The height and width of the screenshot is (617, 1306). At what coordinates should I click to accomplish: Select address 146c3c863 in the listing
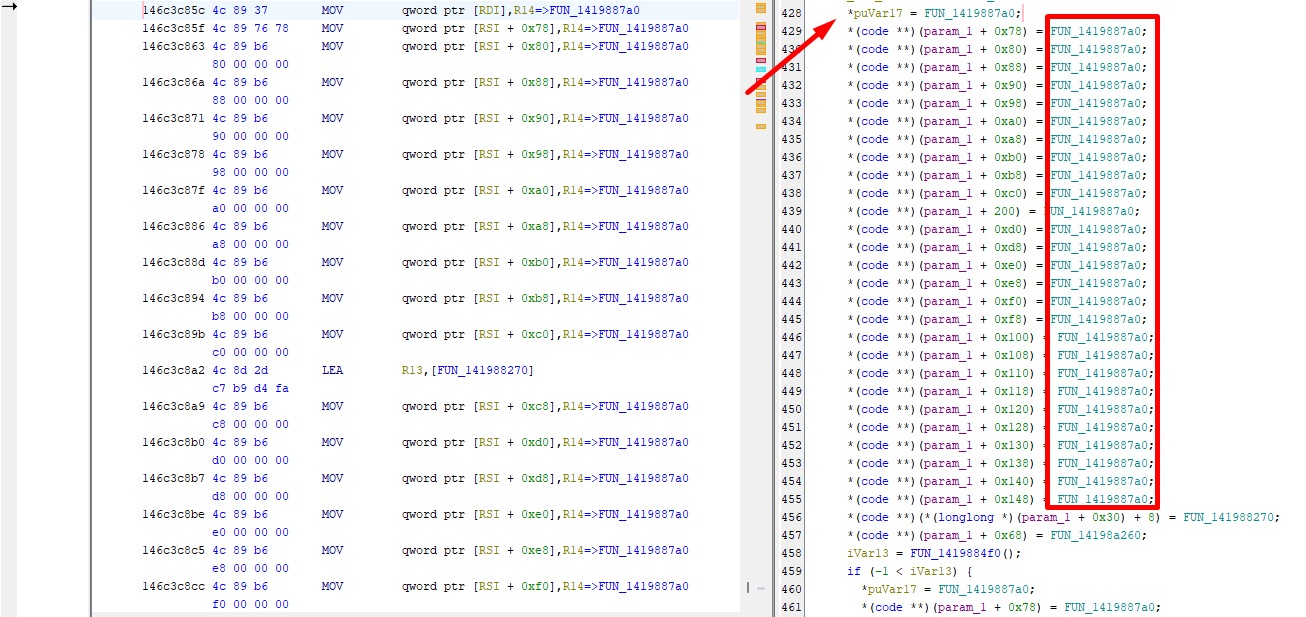click(x=173, y=46)
